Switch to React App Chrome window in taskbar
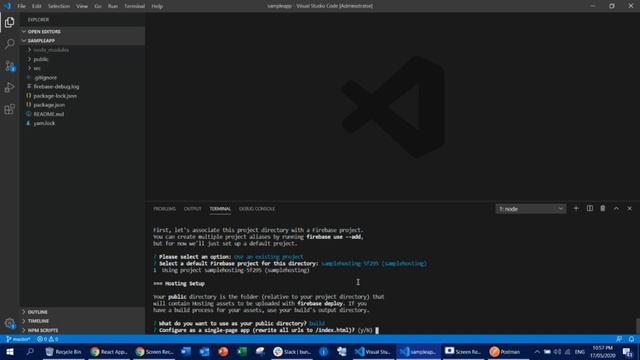This screenshot has width=640, height=360. (109, 352)
